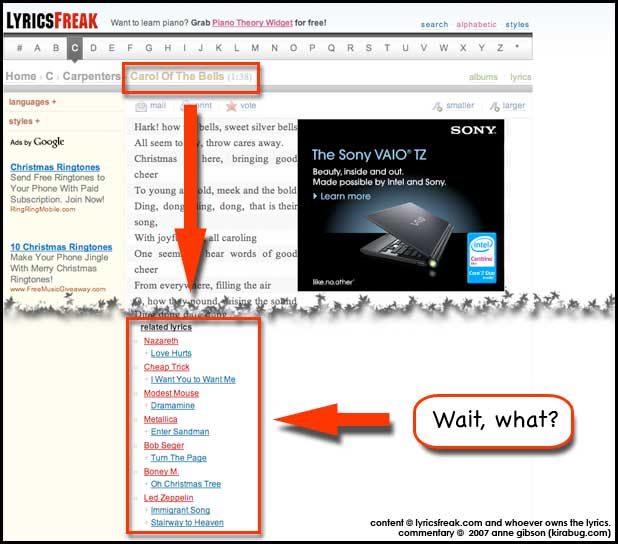This screenshot has height=544, width=618.
Task: Select letter S in alphabet bar
Action: point(369,48)
